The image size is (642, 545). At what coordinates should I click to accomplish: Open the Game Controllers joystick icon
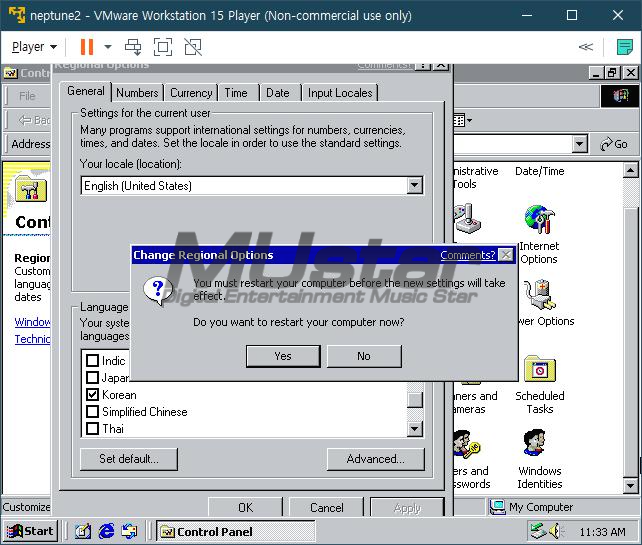467,218
